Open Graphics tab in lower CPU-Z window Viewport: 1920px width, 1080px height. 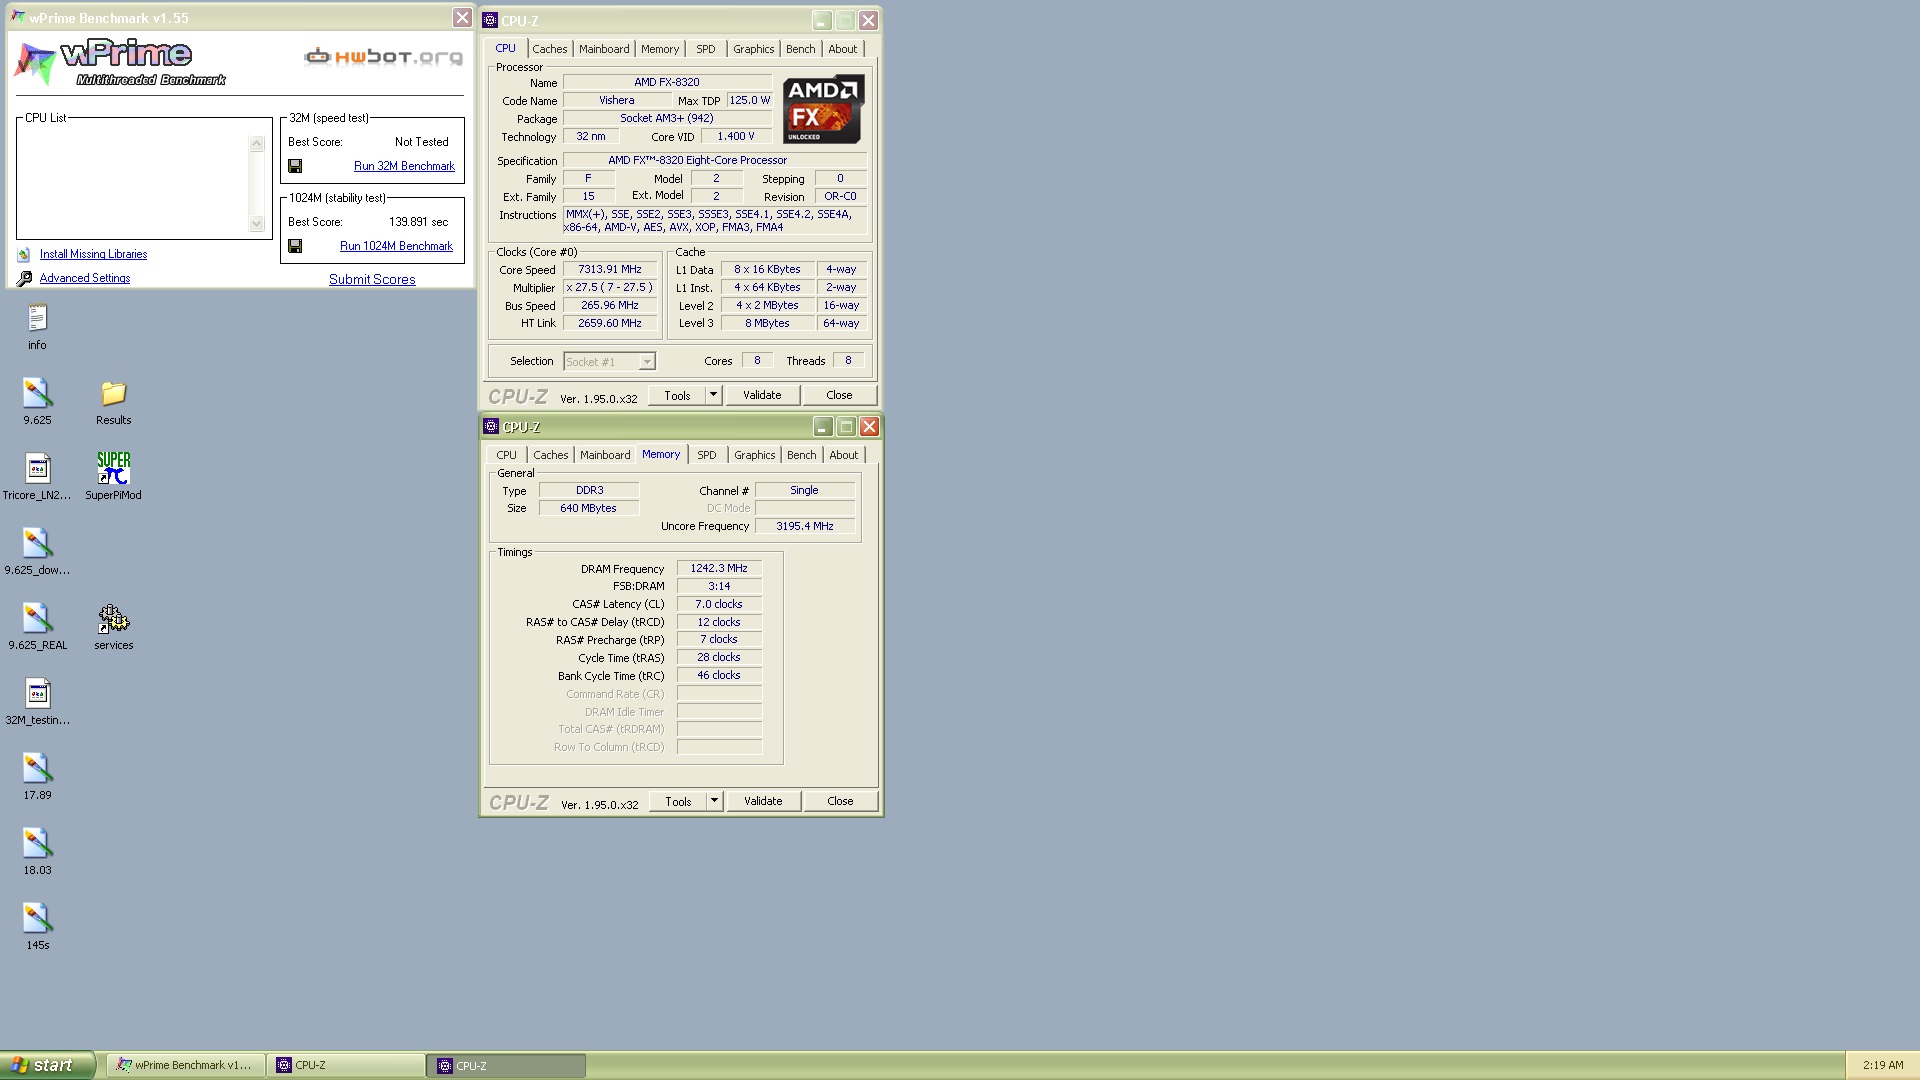point(754,455)
